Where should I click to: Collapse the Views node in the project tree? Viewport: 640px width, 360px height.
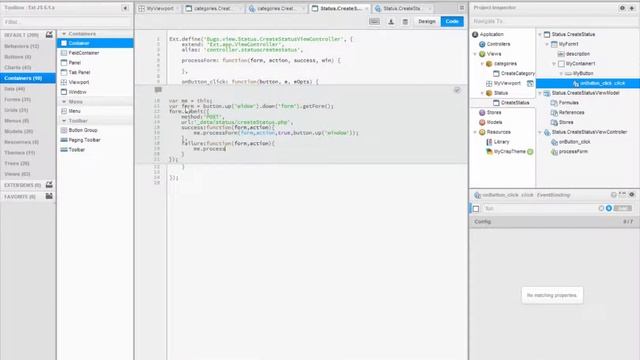tap(475, 54)
